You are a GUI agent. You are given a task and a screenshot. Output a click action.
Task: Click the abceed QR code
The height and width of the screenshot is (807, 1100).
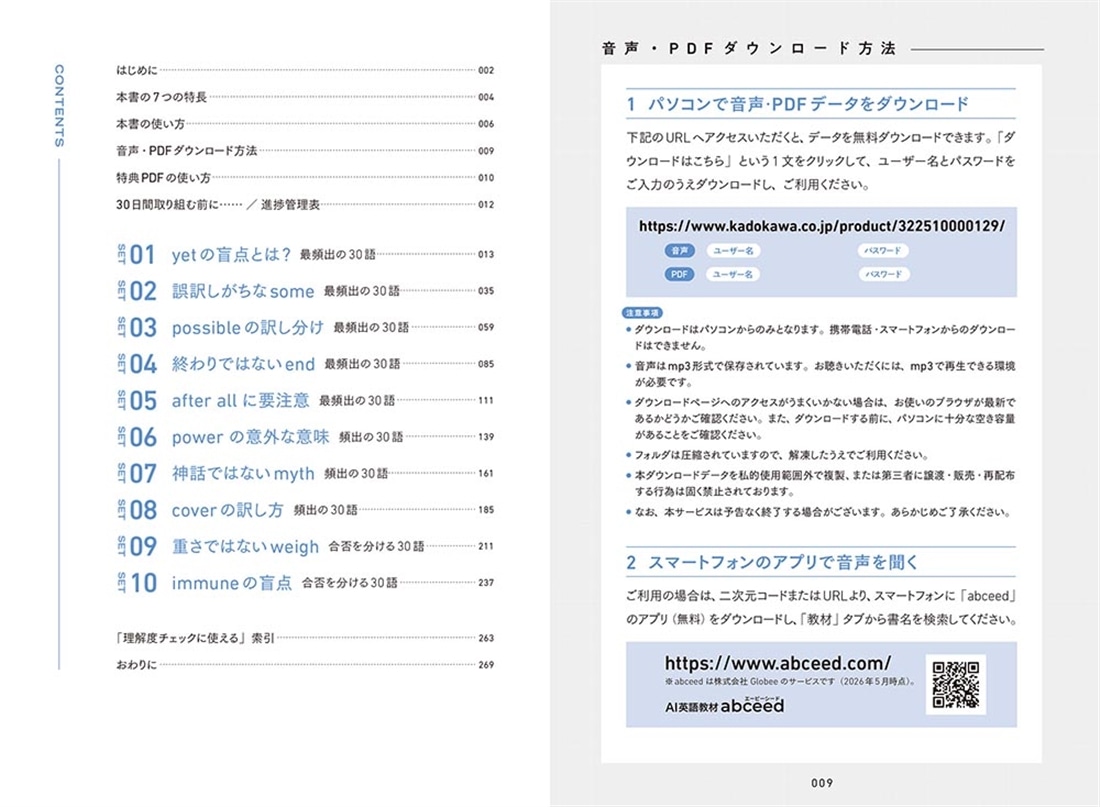click(x=955, y=684)
